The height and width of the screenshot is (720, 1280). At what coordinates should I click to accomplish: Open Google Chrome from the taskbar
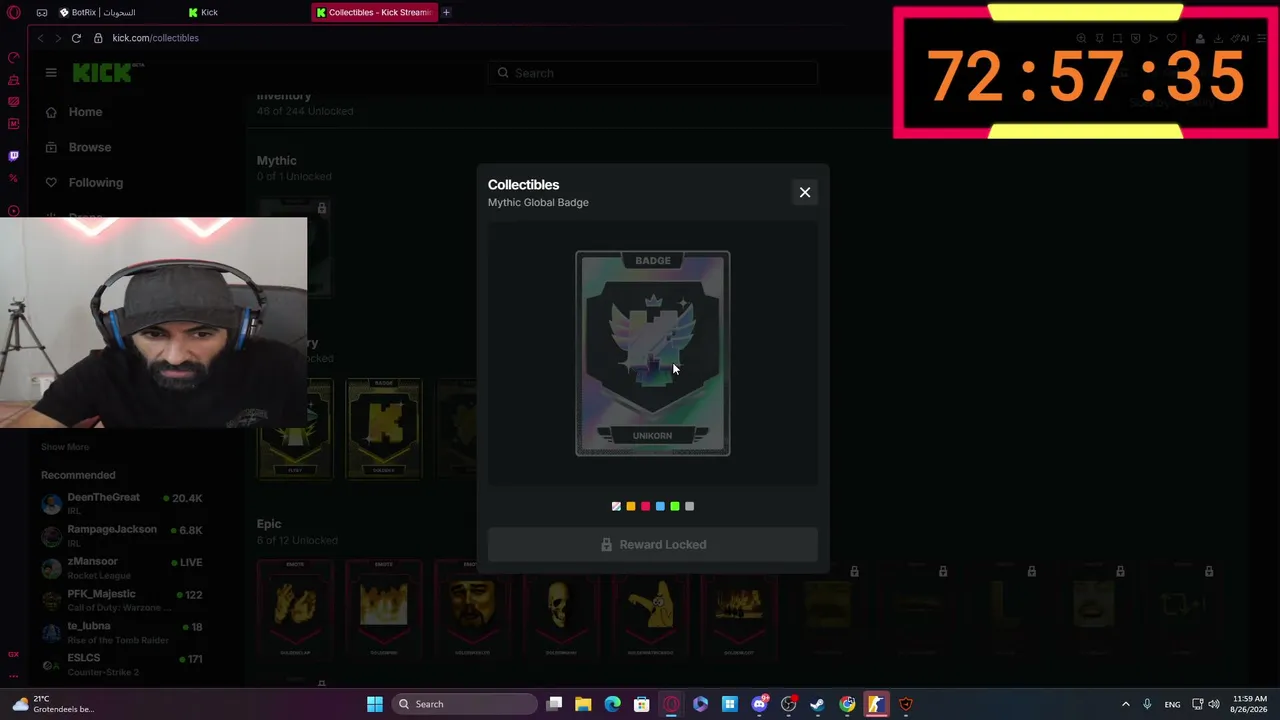point(847,704)
